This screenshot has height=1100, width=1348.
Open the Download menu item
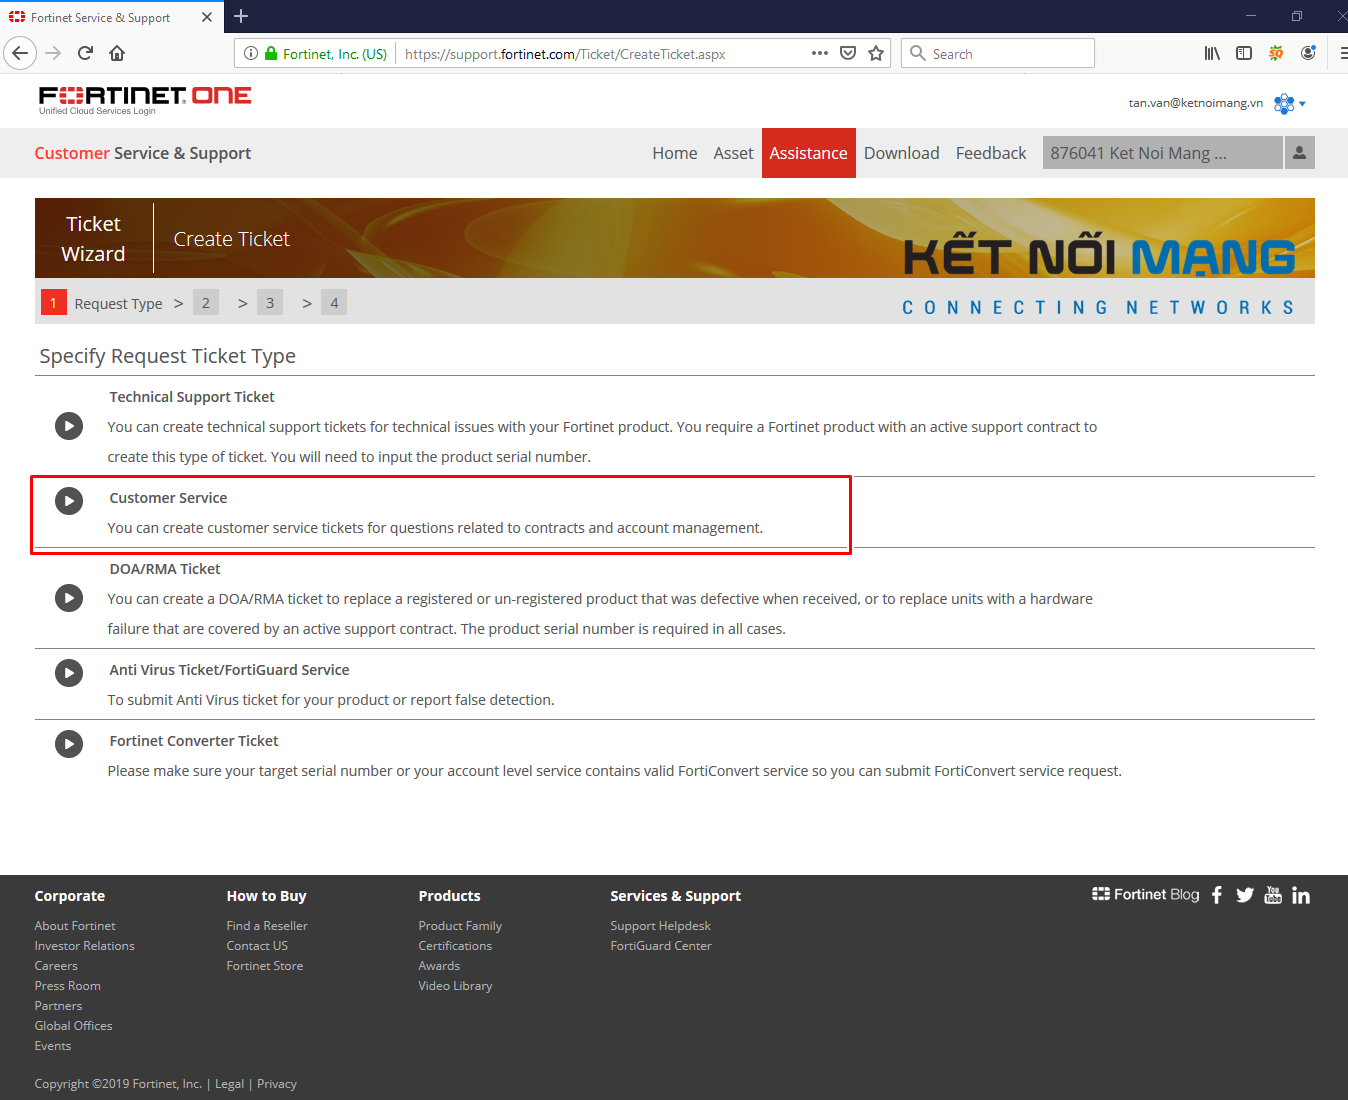pyautogui.click(x=902, y=153)
